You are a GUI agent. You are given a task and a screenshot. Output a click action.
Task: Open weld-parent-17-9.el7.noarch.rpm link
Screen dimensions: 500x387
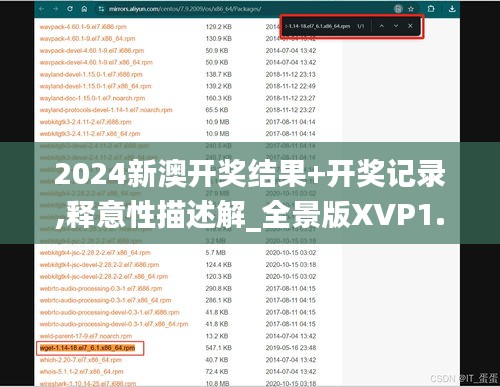click(86, 336)
